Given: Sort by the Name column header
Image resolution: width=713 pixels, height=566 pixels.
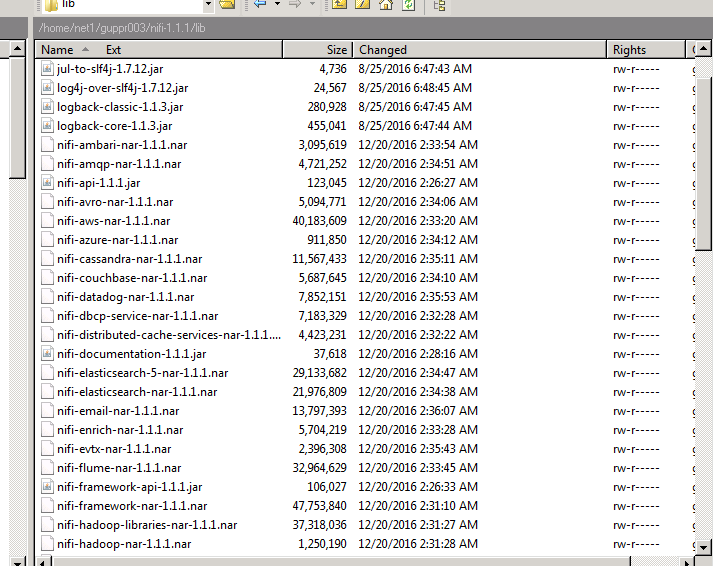Looking at the screenshot, I should [x=57, y=50].
